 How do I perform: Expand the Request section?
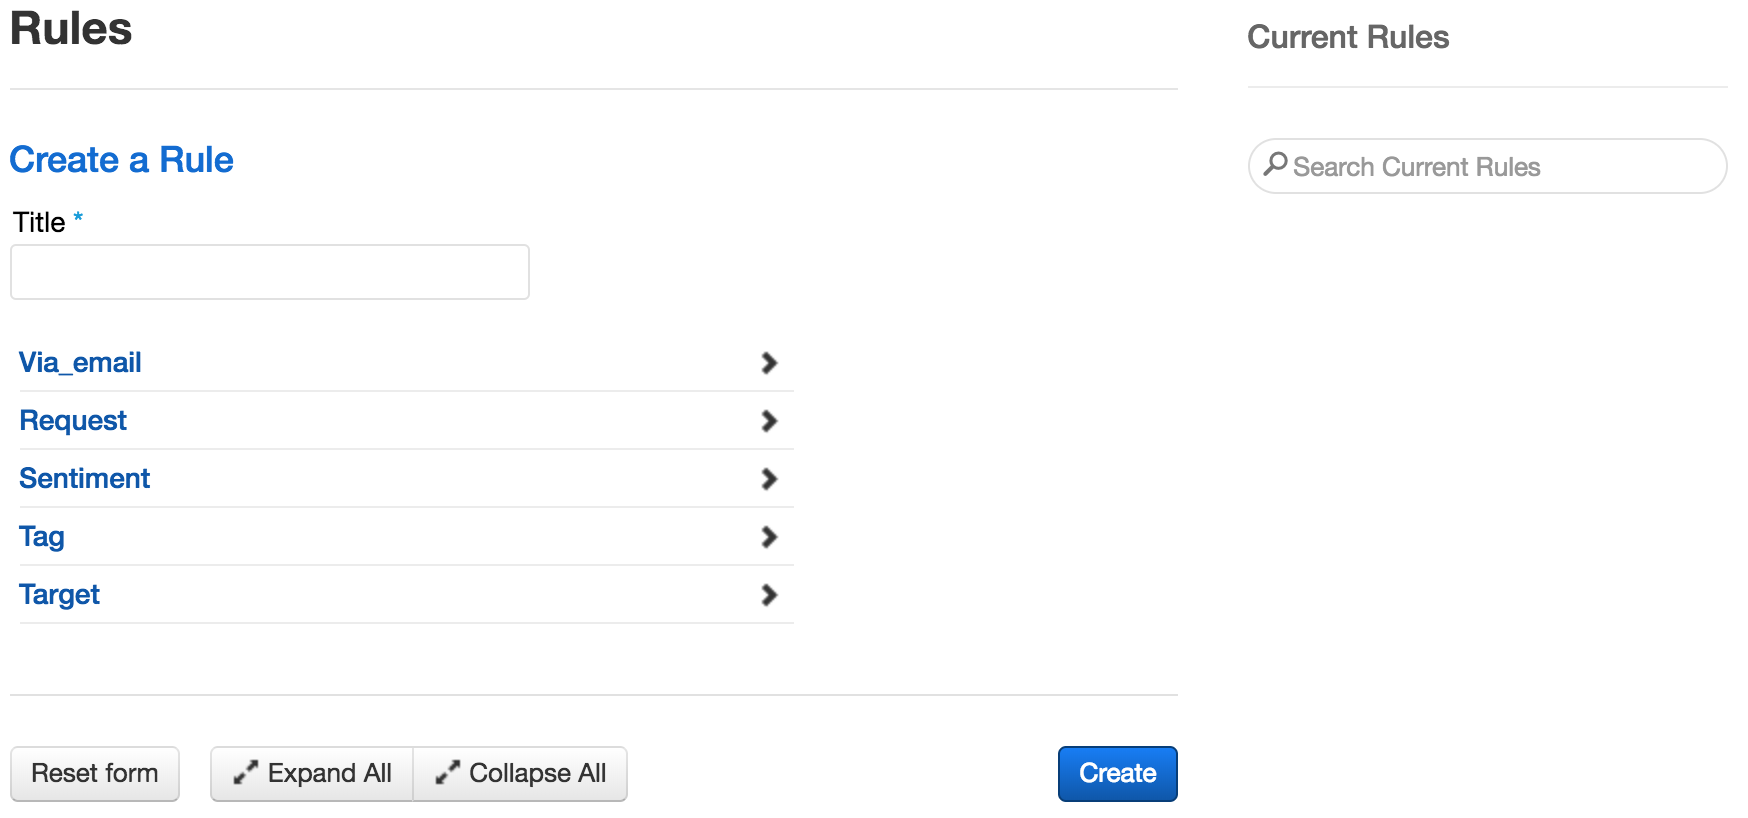406,421
